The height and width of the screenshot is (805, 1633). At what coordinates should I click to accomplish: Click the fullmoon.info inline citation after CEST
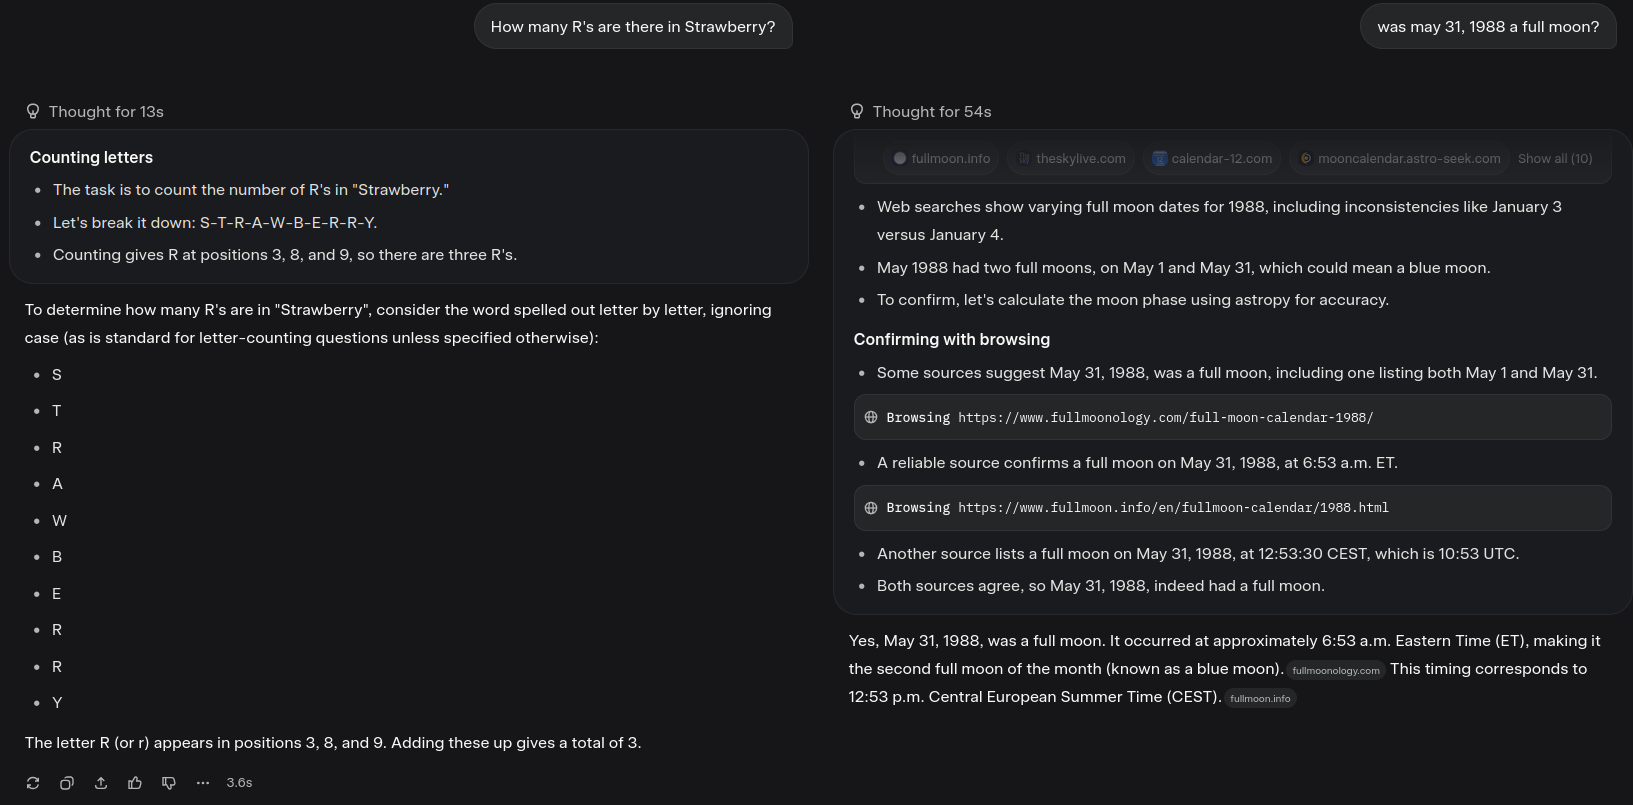(x=1260, y=698)
